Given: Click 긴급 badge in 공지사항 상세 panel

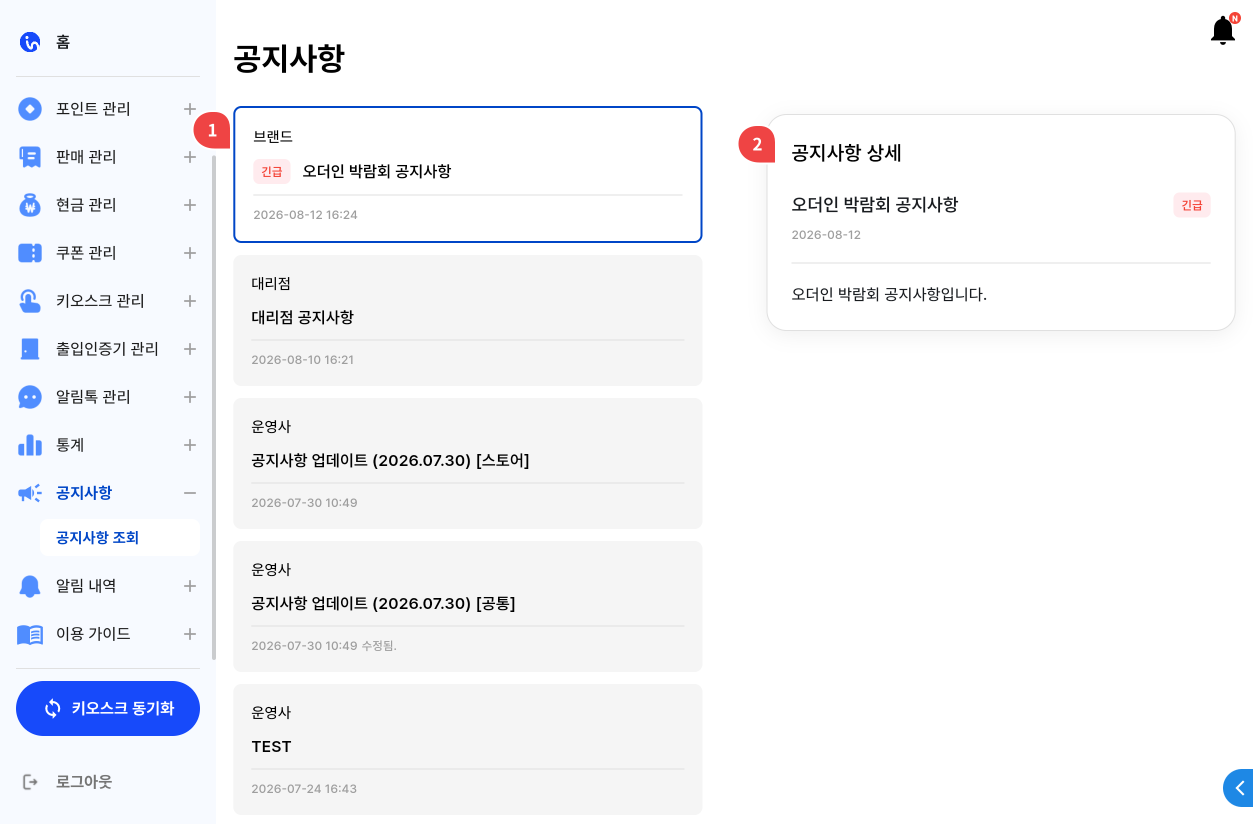Looking at the screenshot, I should coord(1192,205).
